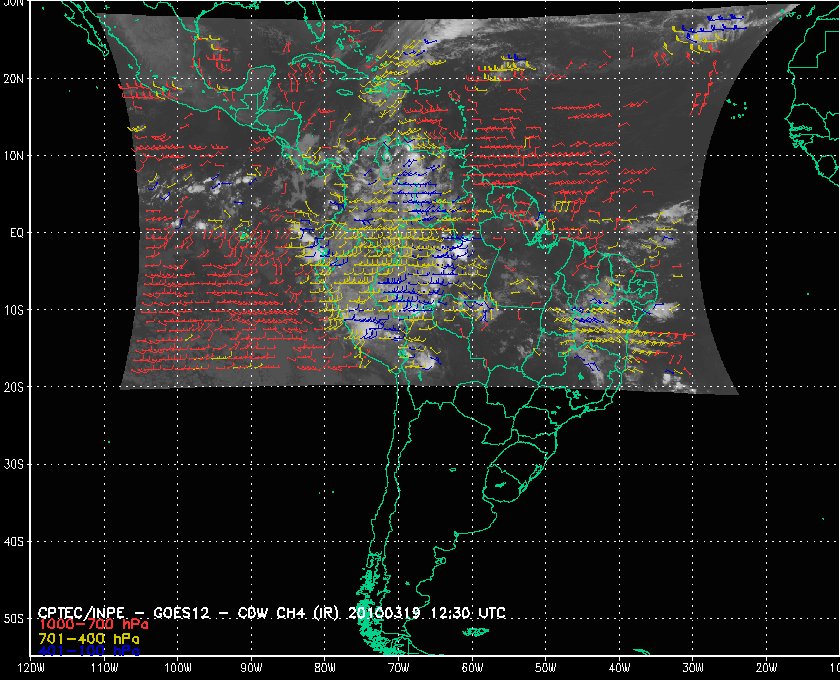Click the 20W longitude axis label
The width and height of the screenshot is (840, 680).
(x=765, y=668)
